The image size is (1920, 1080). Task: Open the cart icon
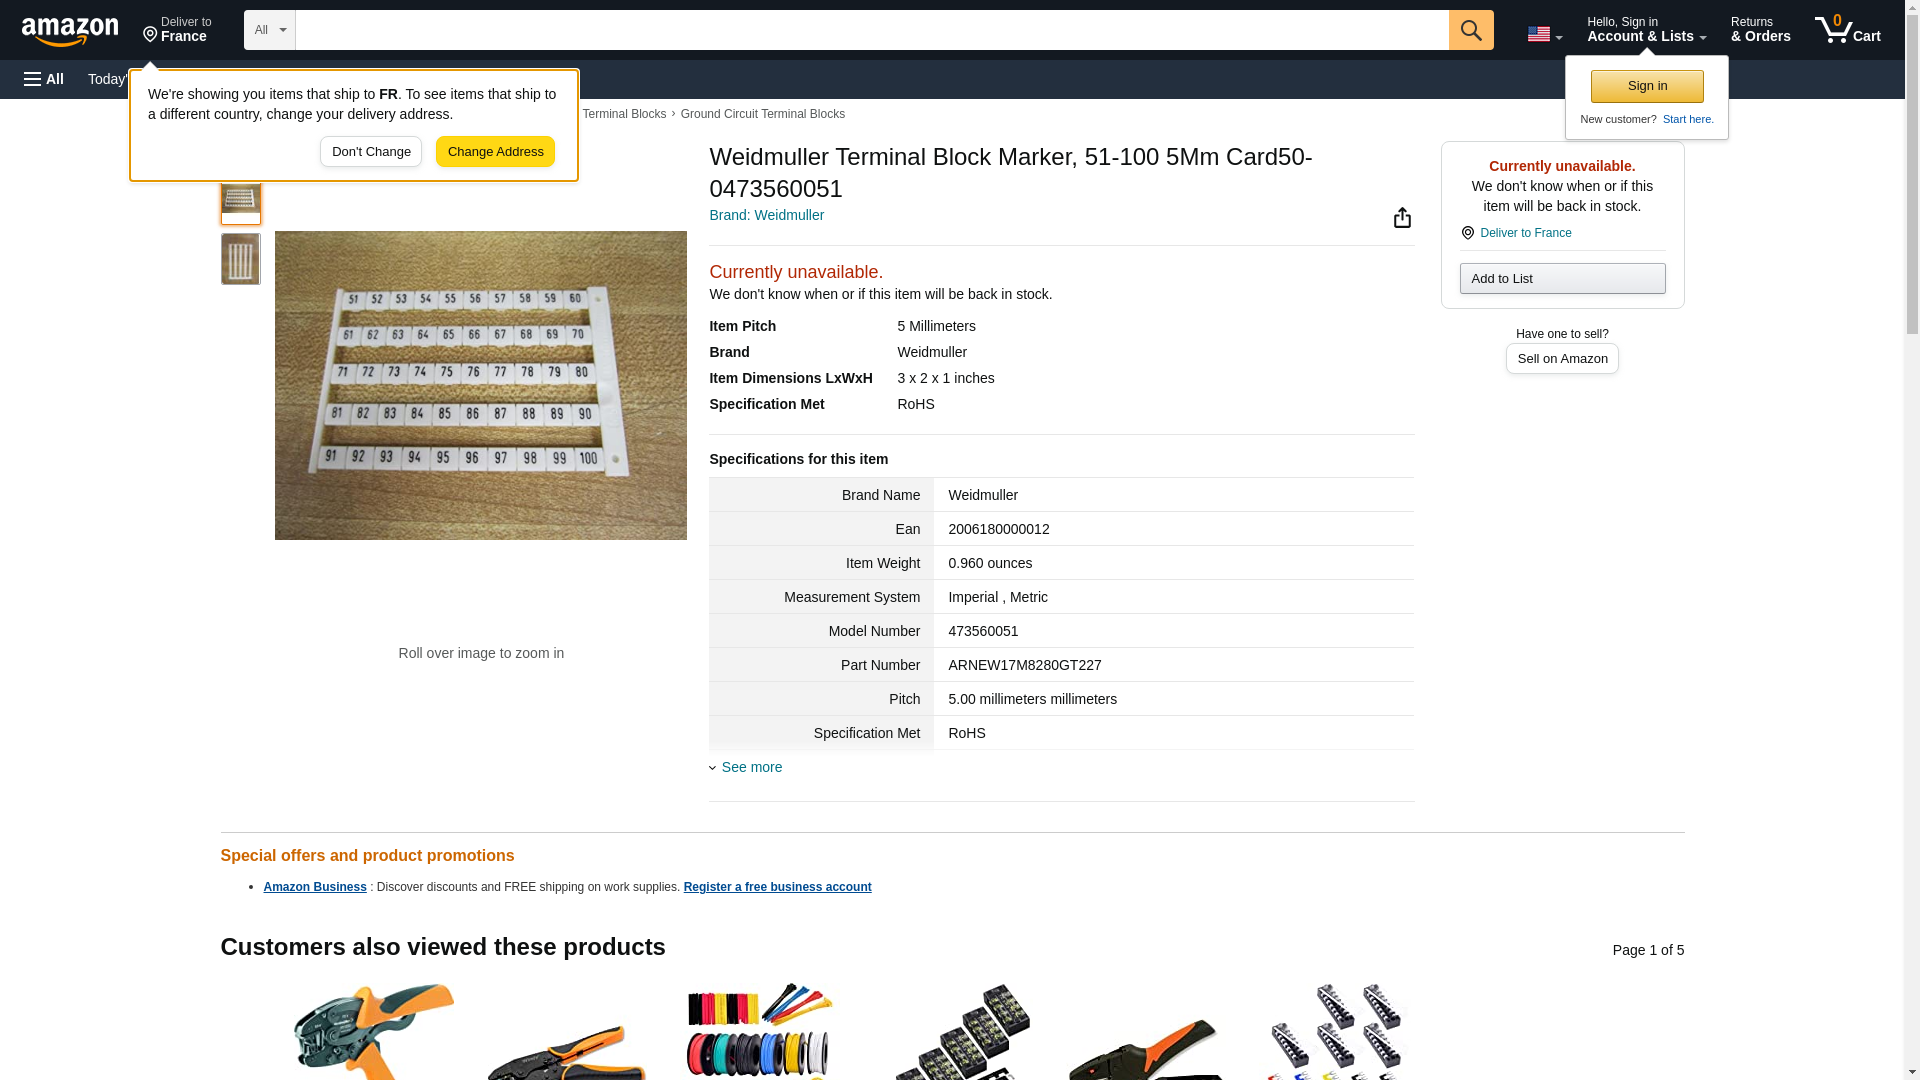[1847, 29]
